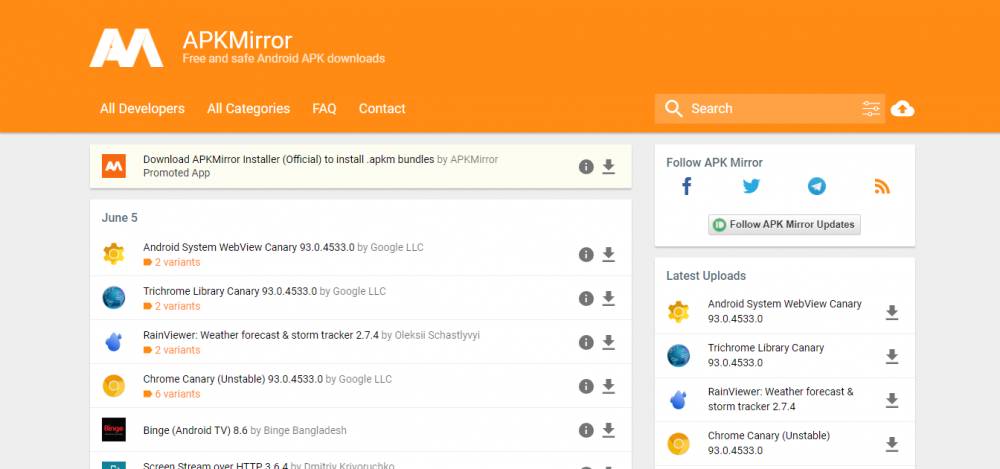Screen dimensions: 1000x469
Task: Download RainViewer from June 5 list
Action: [x=608, y=343]
